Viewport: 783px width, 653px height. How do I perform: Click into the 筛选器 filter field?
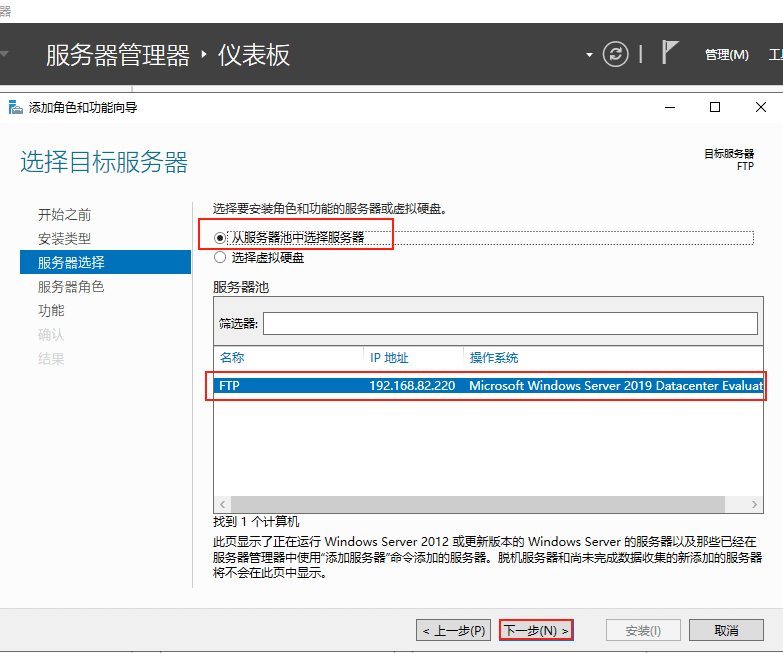pyautogui.click(x=510, y=324)
